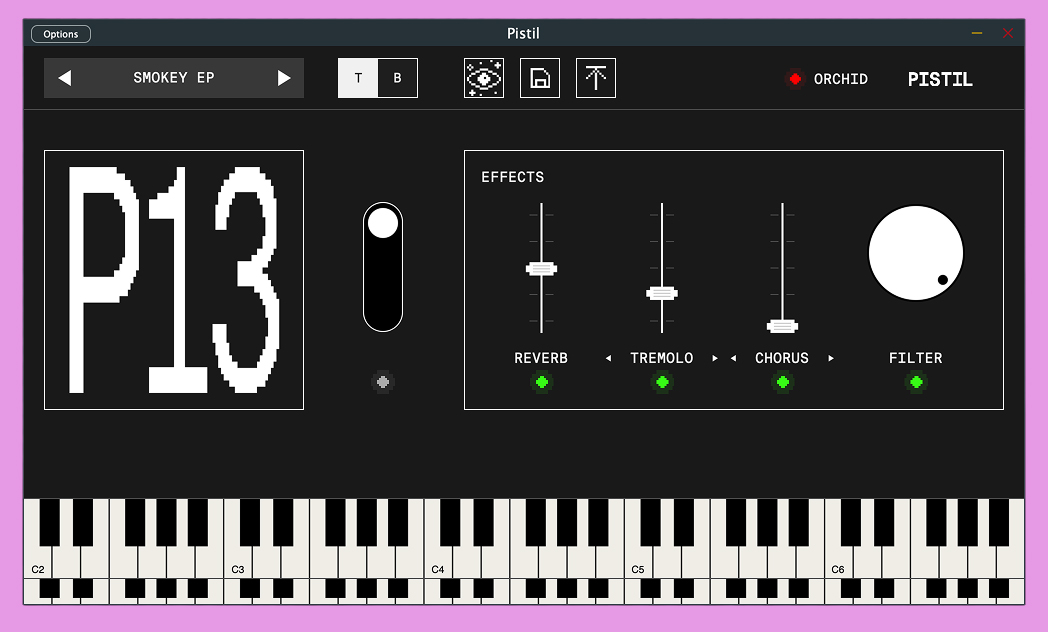The image size is (1048, 632).
Task: Flip the vertical pill toggle switch
Action: point(383,267)
